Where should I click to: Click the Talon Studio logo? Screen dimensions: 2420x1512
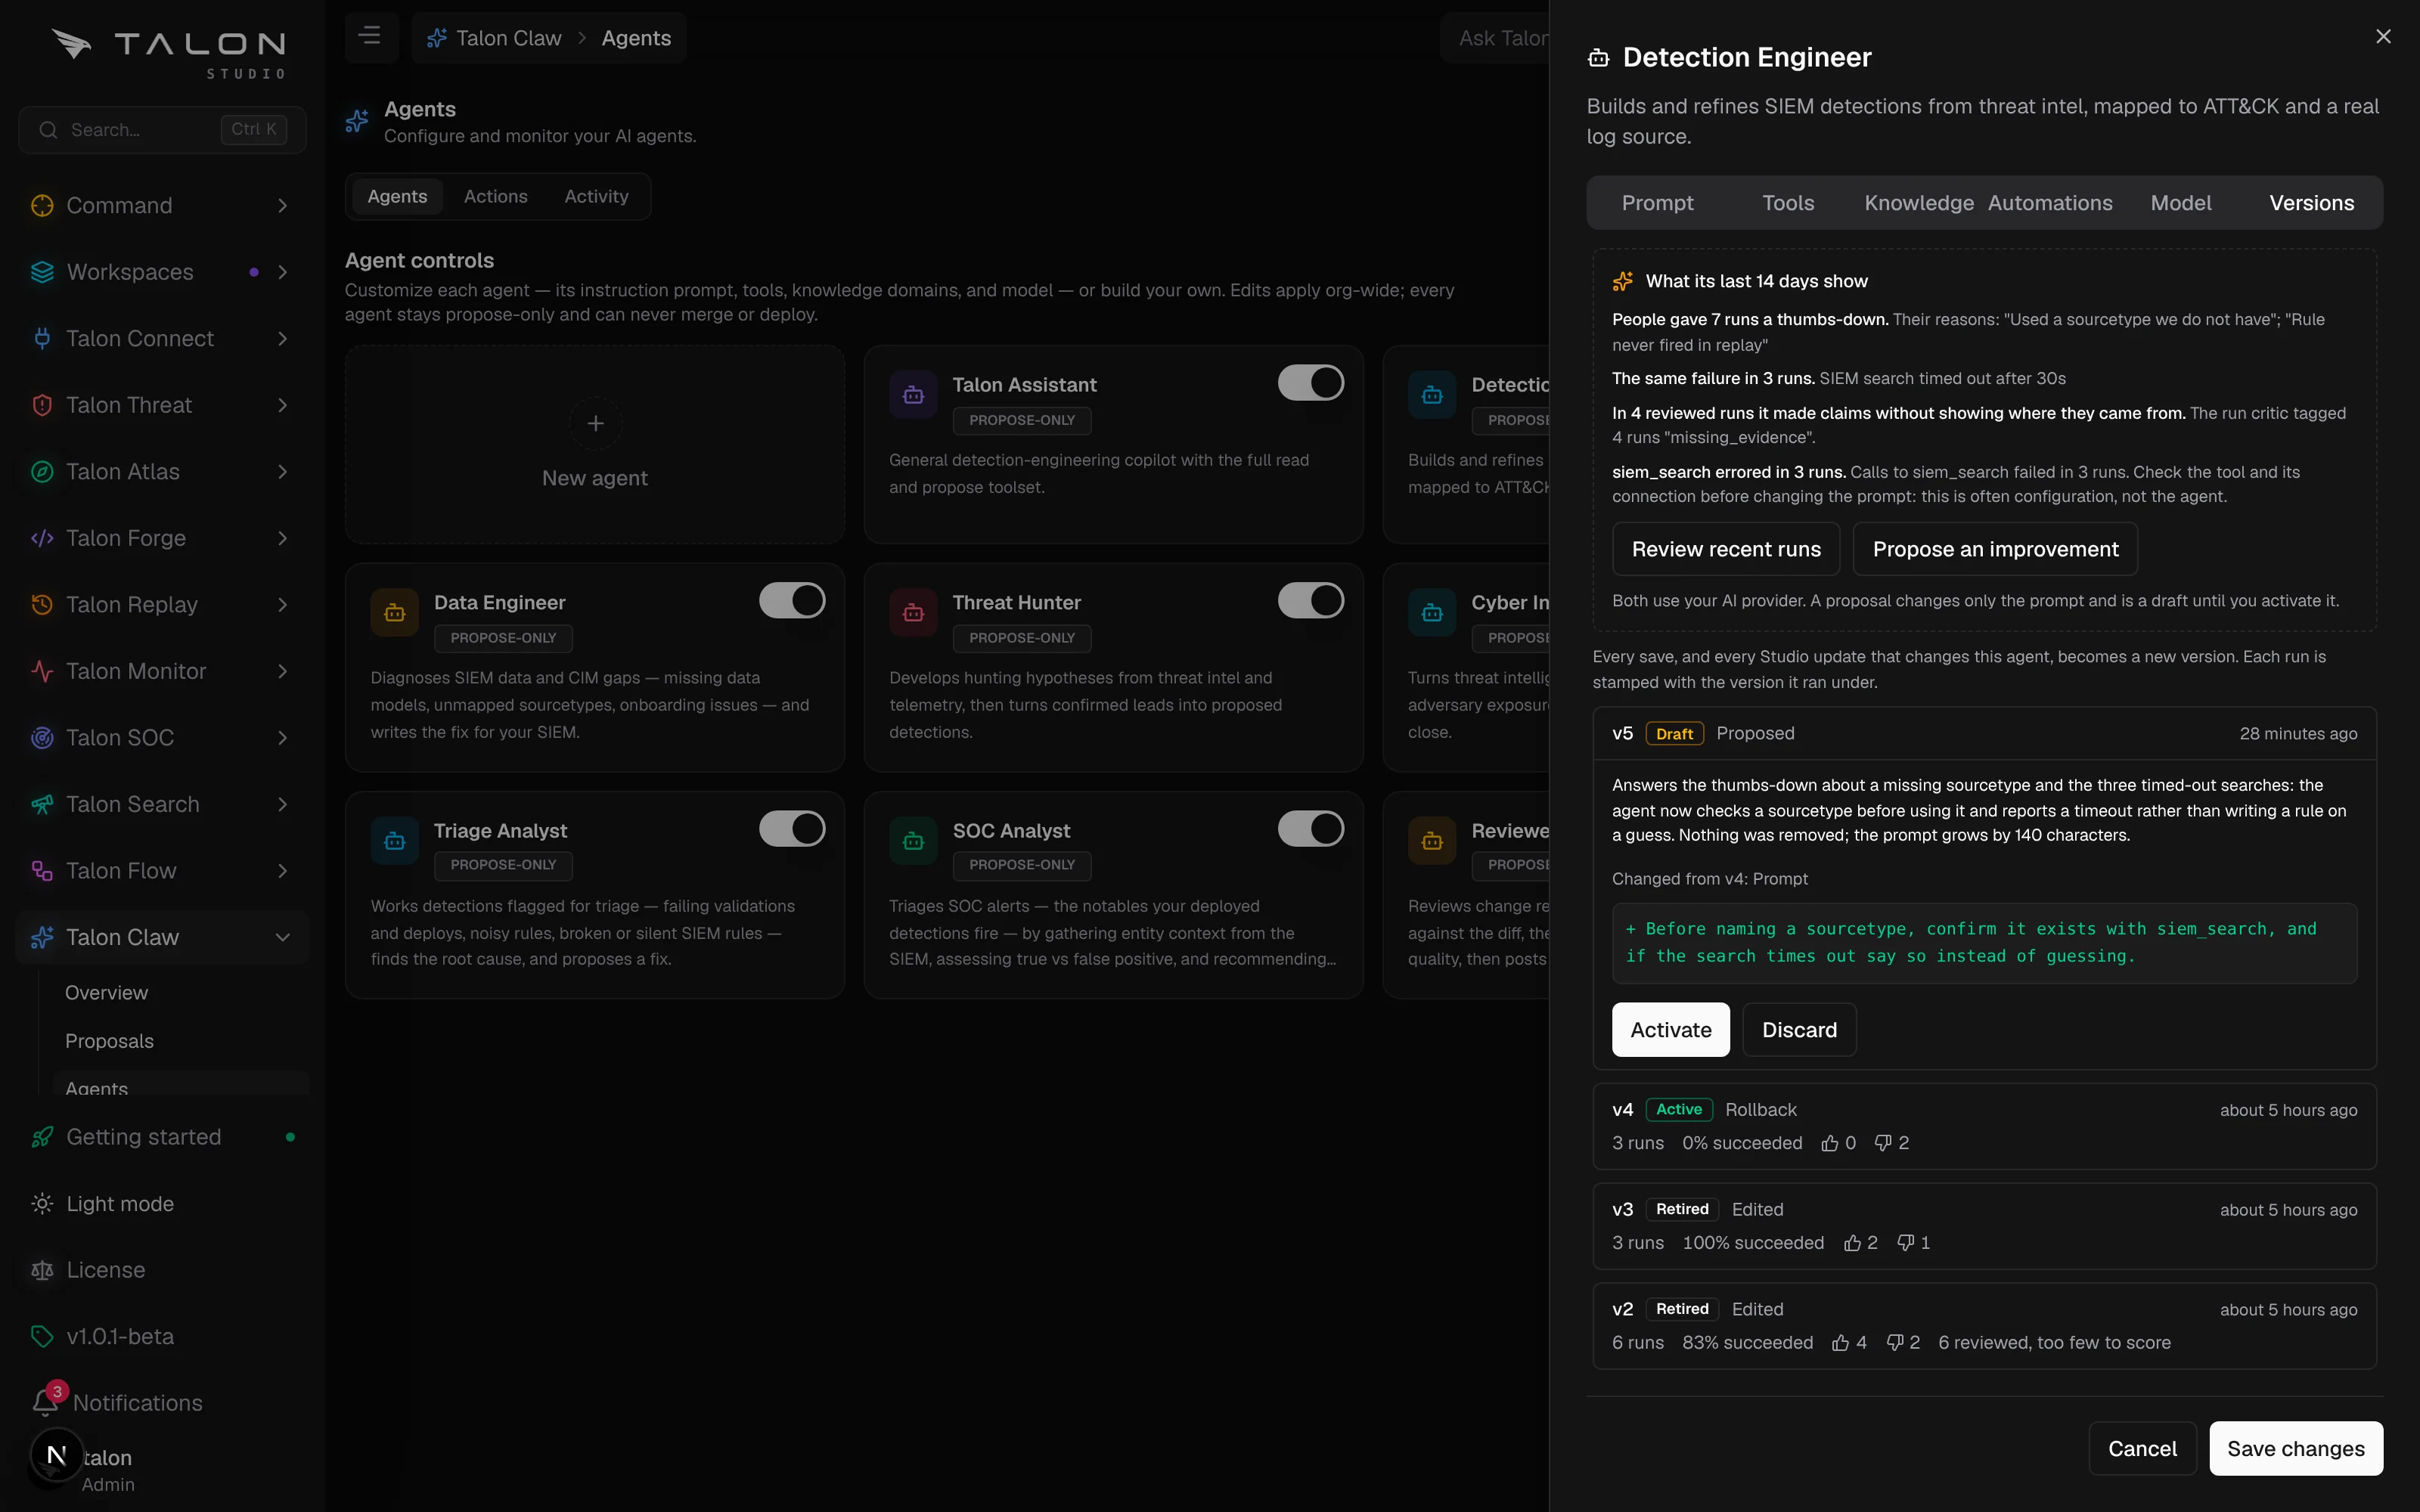pos(169,52)
